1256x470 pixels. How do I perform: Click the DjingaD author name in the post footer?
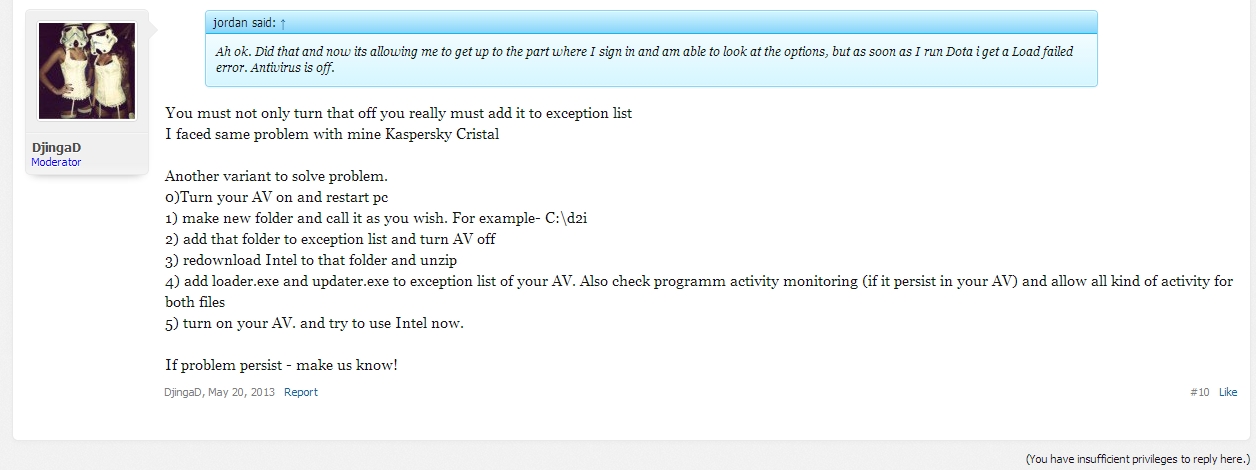tap(184, 392)
